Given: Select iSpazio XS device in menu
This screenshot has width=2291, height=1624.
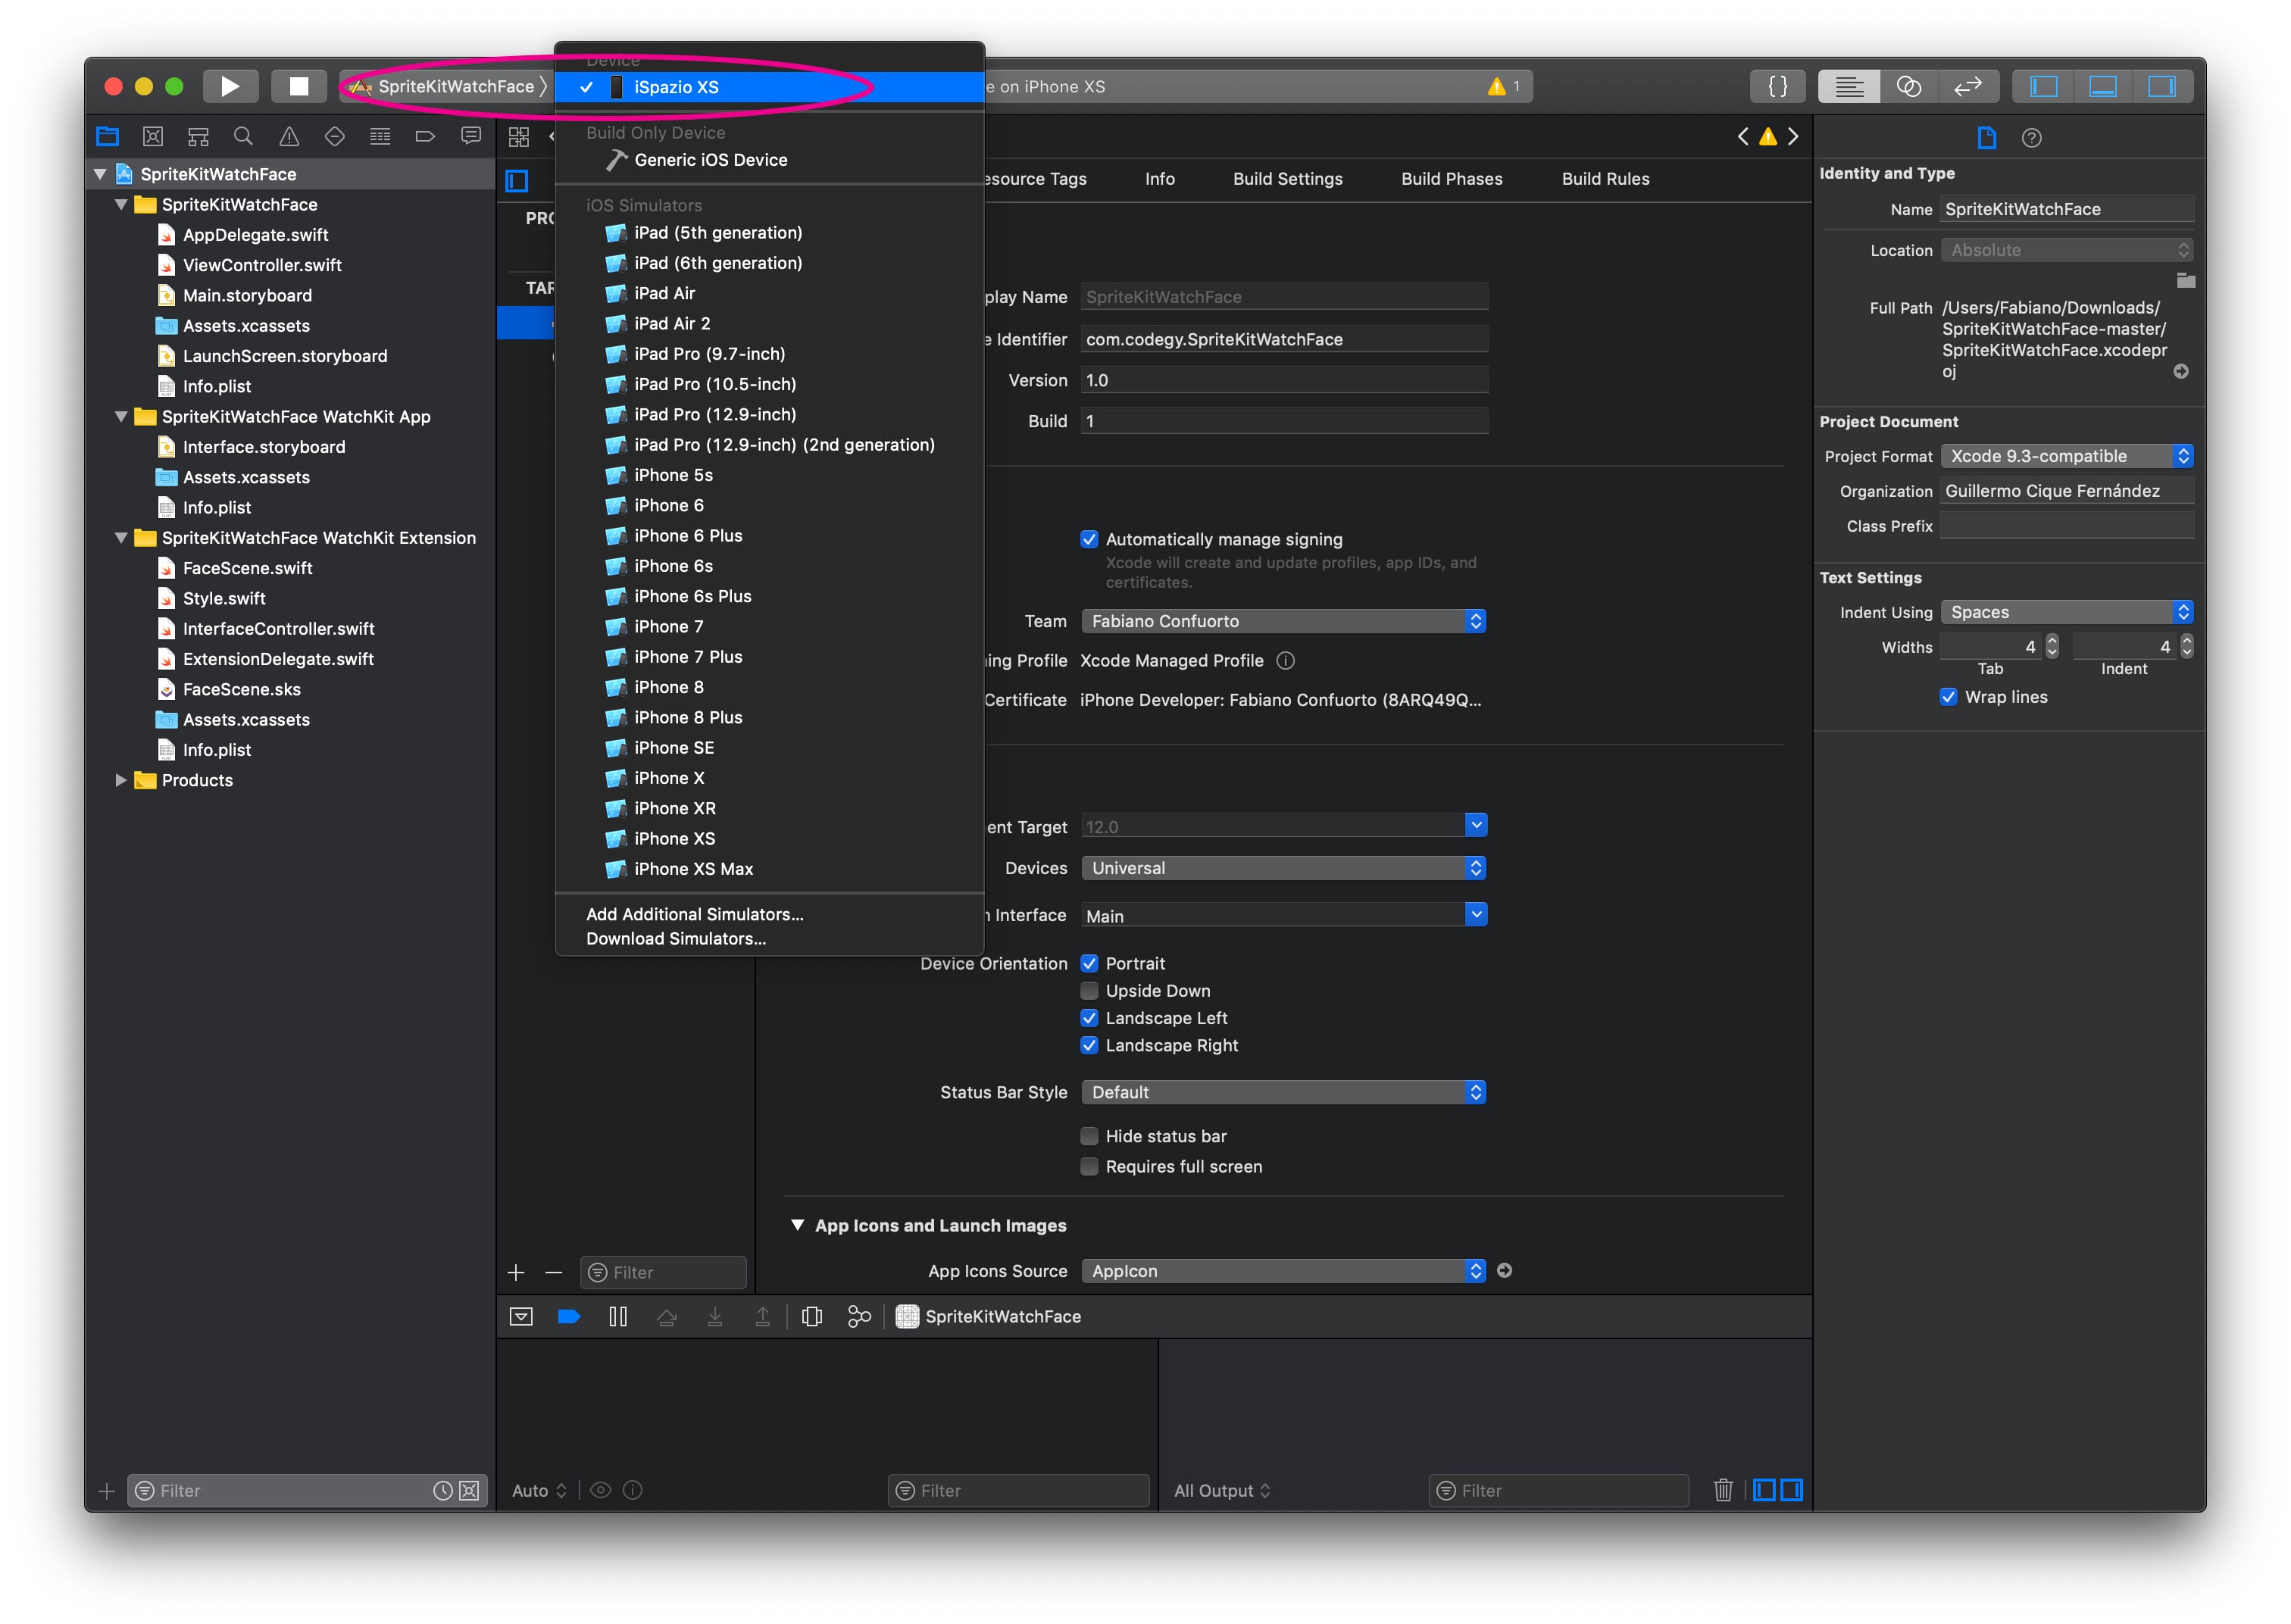Looking at the screenshot, I should 769,87.
